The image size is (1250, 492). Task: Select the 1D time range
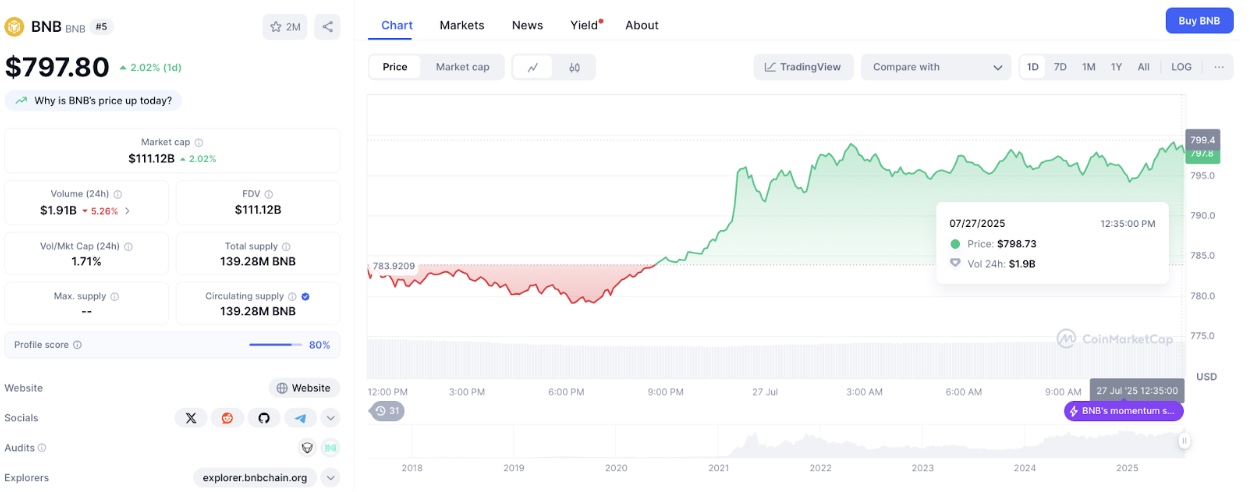click(1033, 67)
